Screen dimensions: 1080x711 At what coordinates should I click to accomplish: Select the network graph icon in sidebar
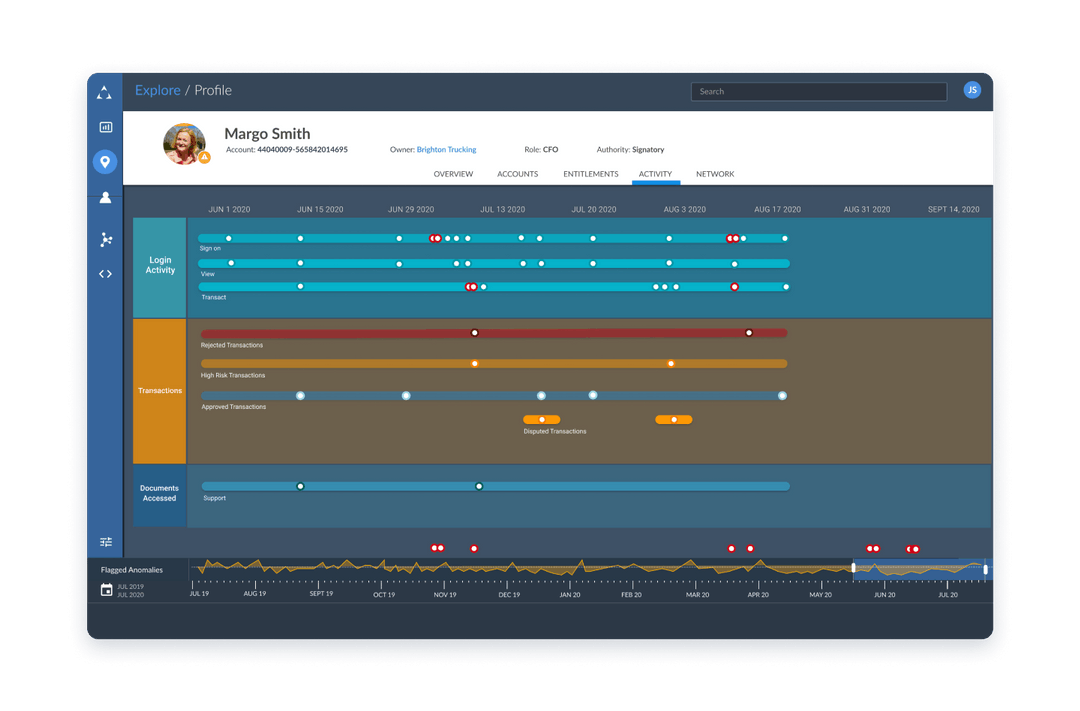point(105,239)
